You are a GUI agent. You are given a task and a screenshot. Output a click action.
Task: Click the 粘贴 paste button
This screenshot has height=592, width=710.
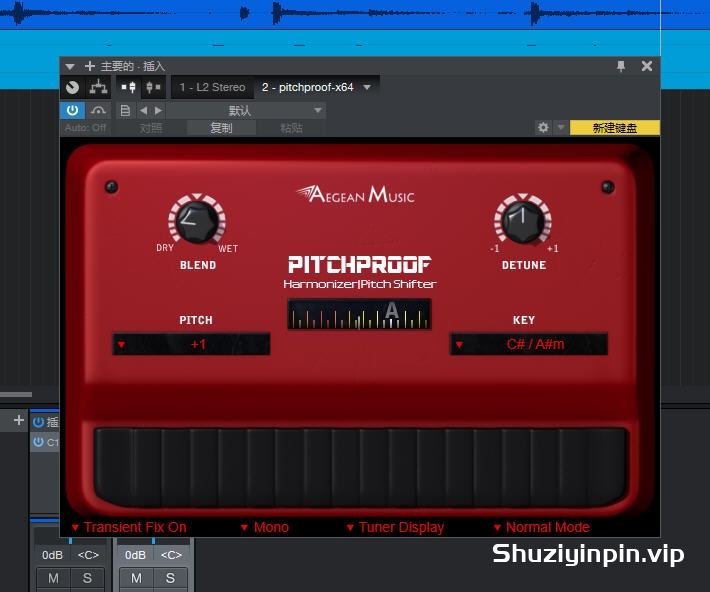tap(291, 128)
